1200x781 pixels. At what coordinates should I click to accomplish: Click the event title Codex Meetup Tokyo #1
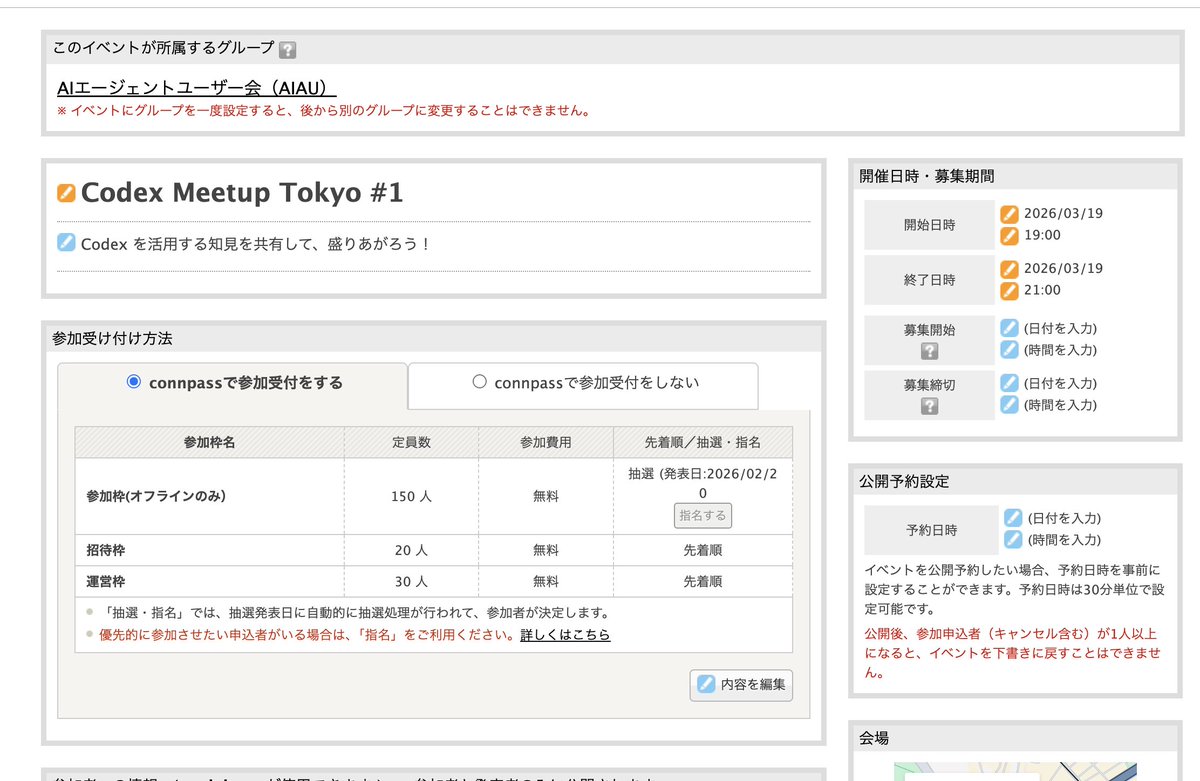tap(242, 193)
